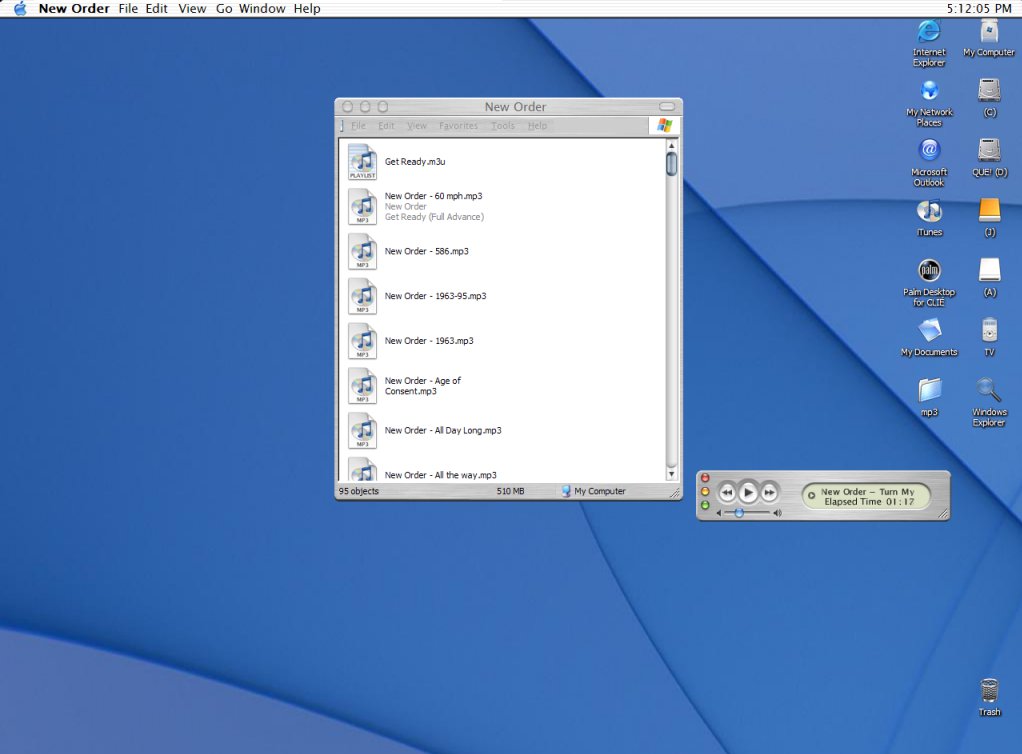Select the Age of Consent.mp3 file icon
The width and height of the screenshot is (1022, 754).
pyautogui.click(x=362, y=386)
